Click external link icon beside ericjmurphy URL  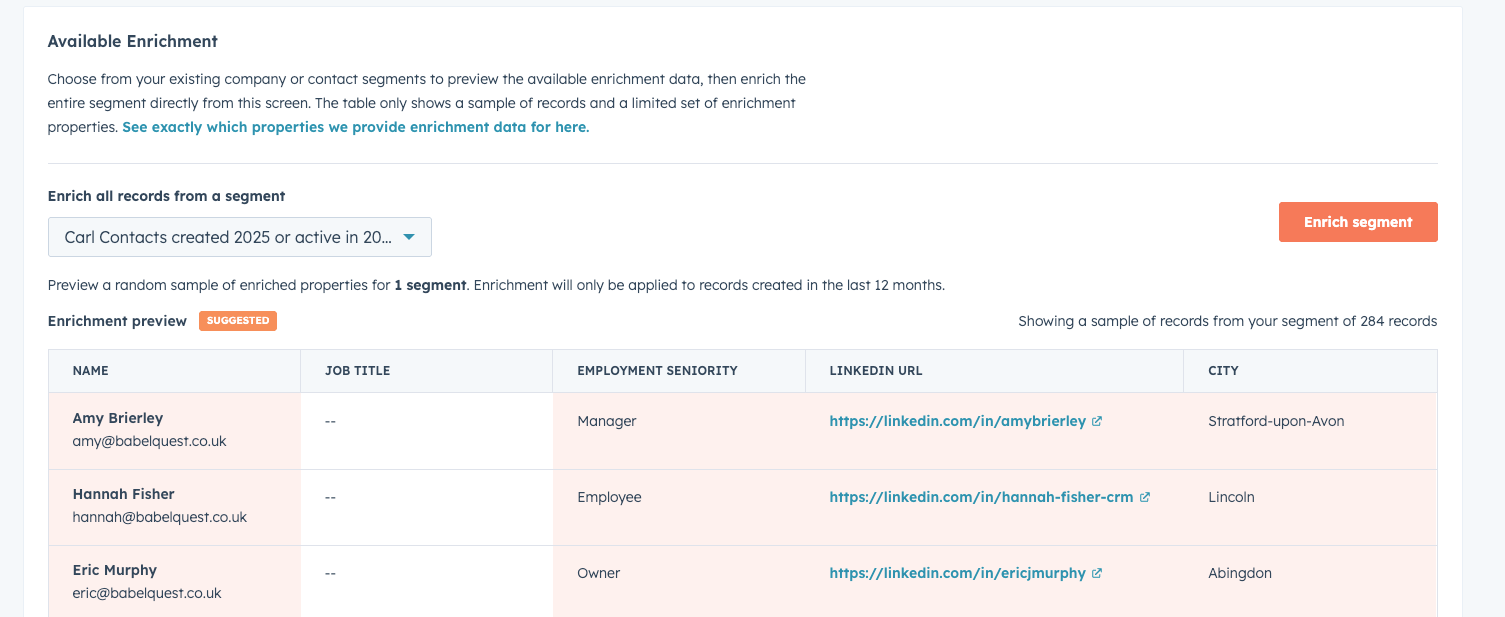1097,573
